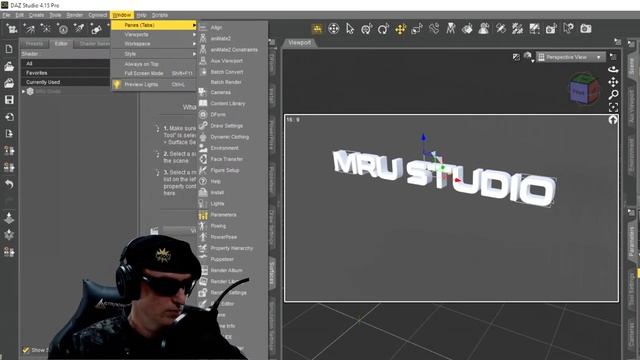This screenshot has height=360, width=640.
Task: Open the Figure Setup pane
Action: click(232, 170)
